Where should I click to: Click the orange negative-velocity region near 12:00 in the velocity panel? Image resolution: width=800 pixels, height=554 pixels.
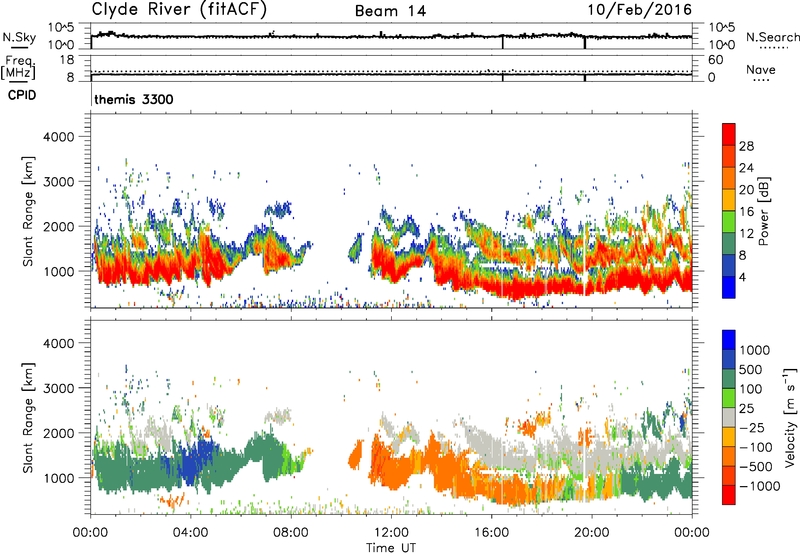tap(398, 467)
